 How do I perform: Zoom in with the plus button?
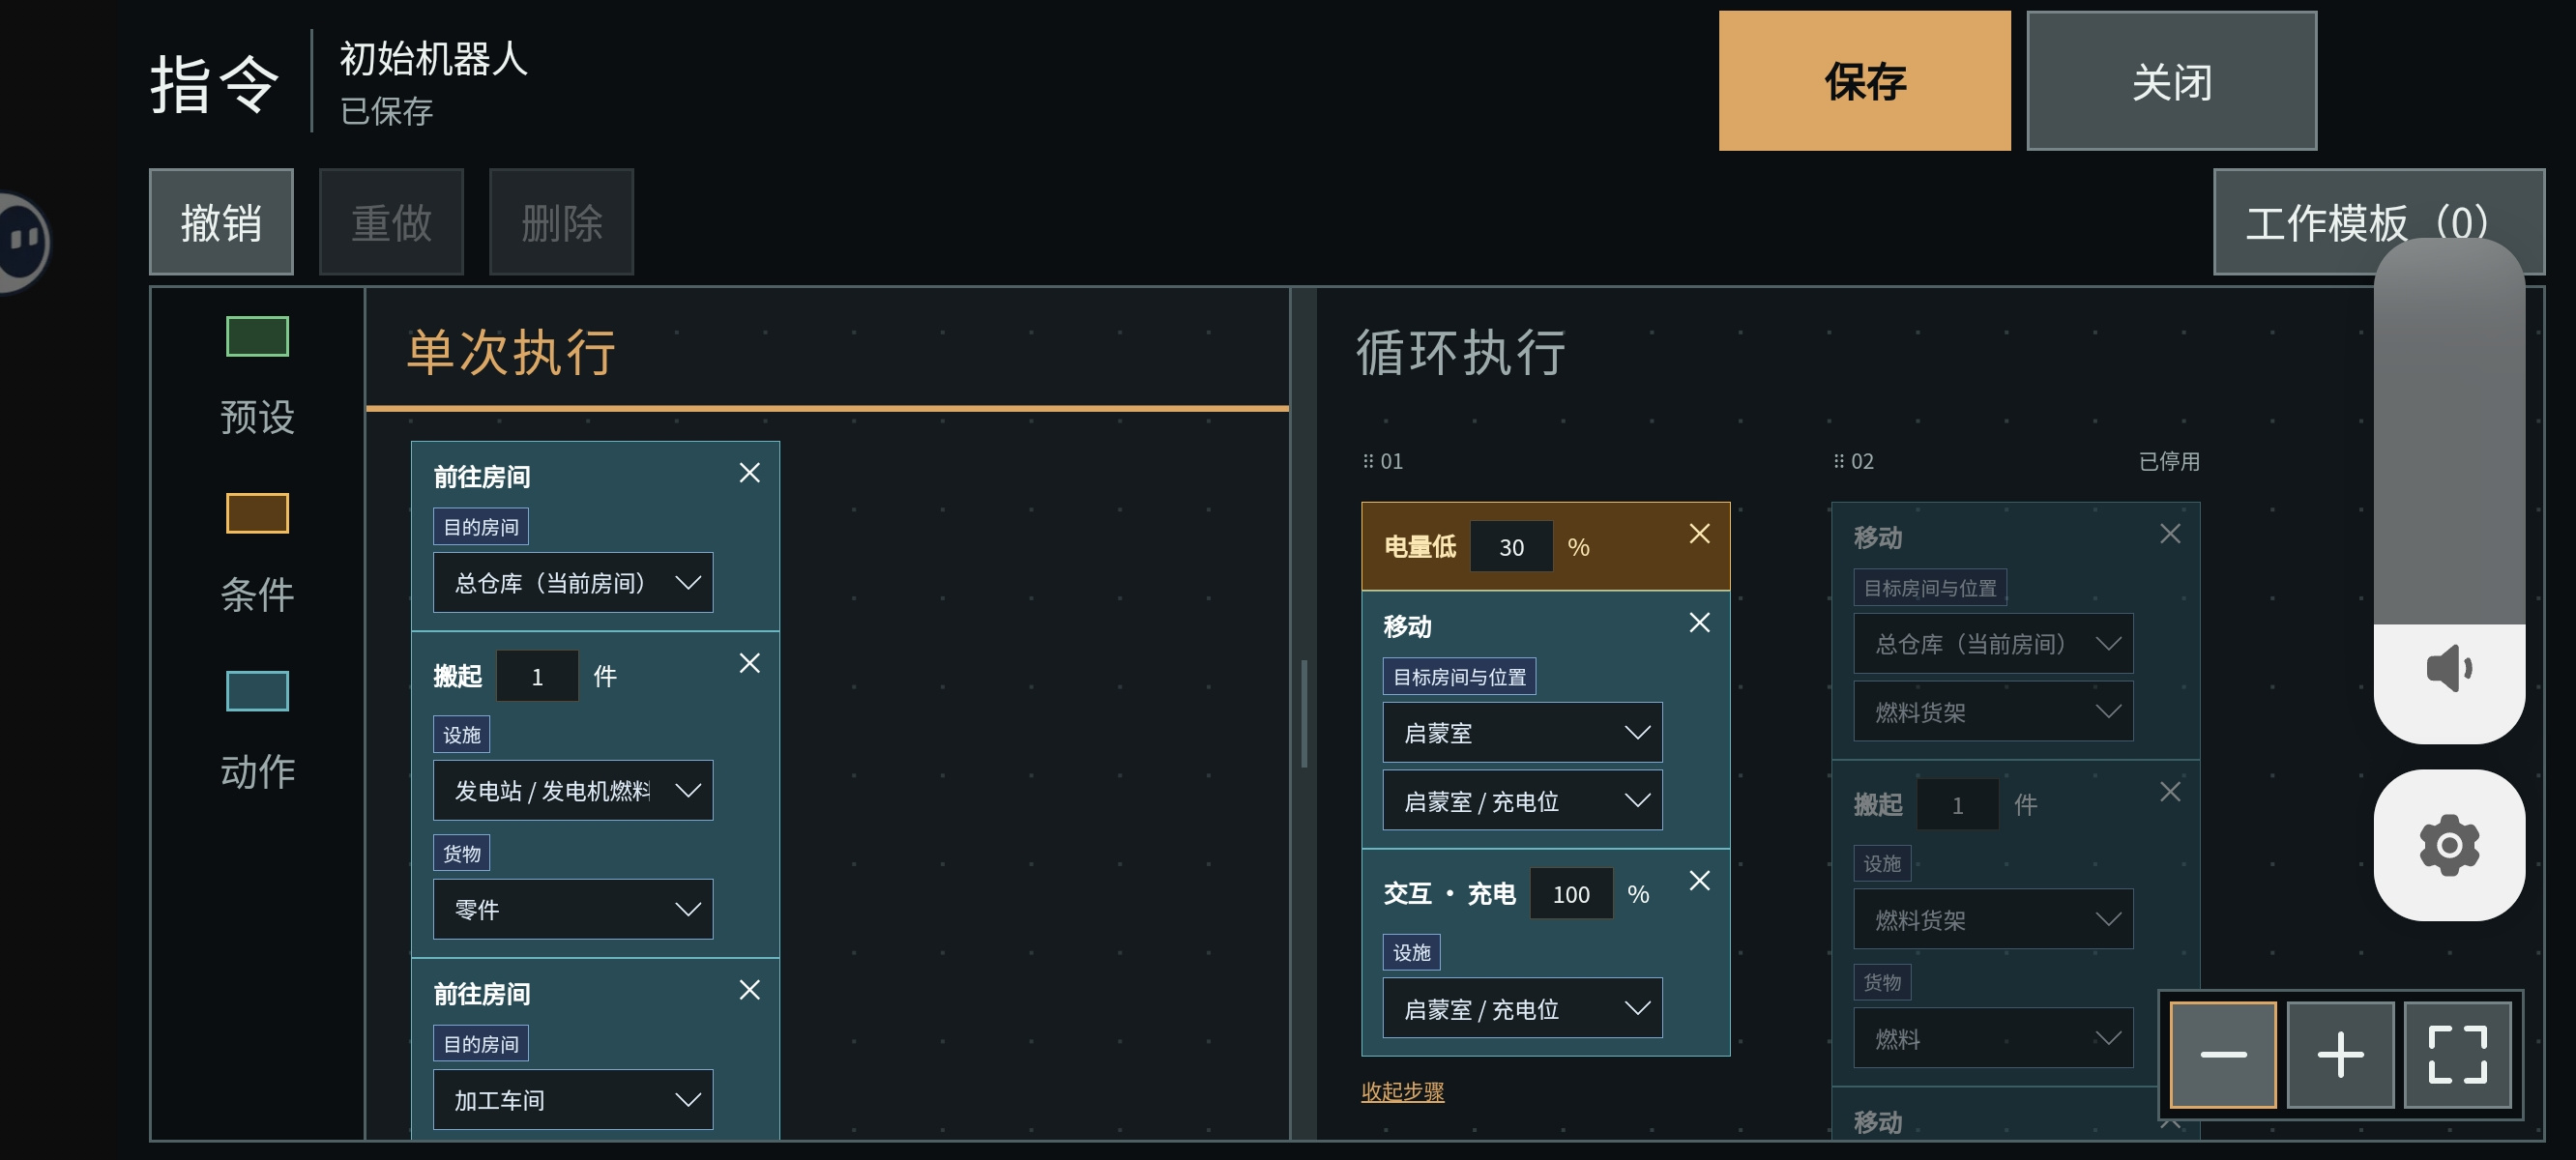(x=2340, y=1054)
